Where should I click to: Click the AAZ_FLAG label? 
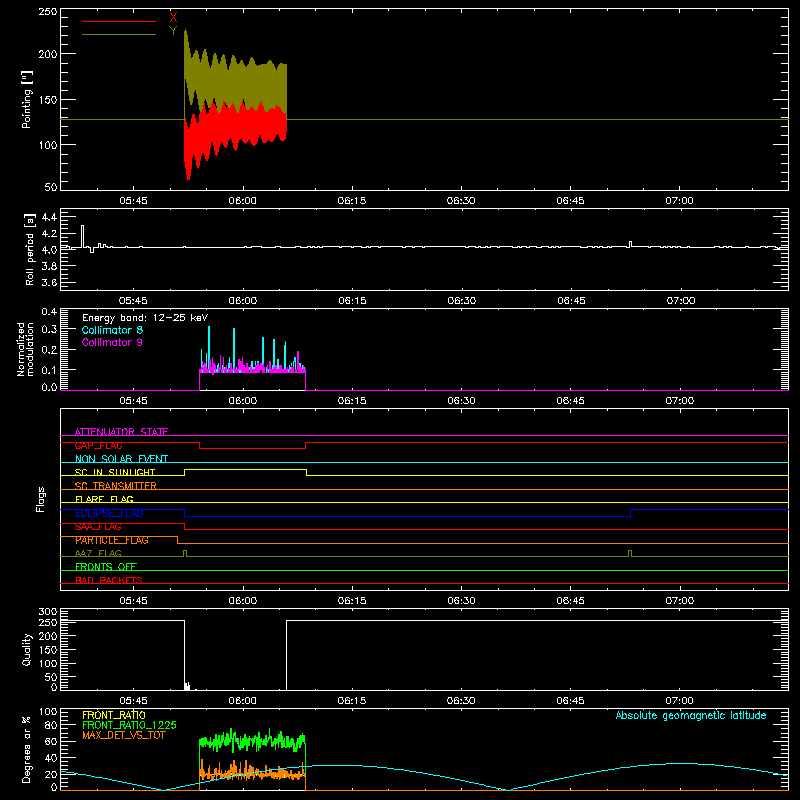pos(98,553)
